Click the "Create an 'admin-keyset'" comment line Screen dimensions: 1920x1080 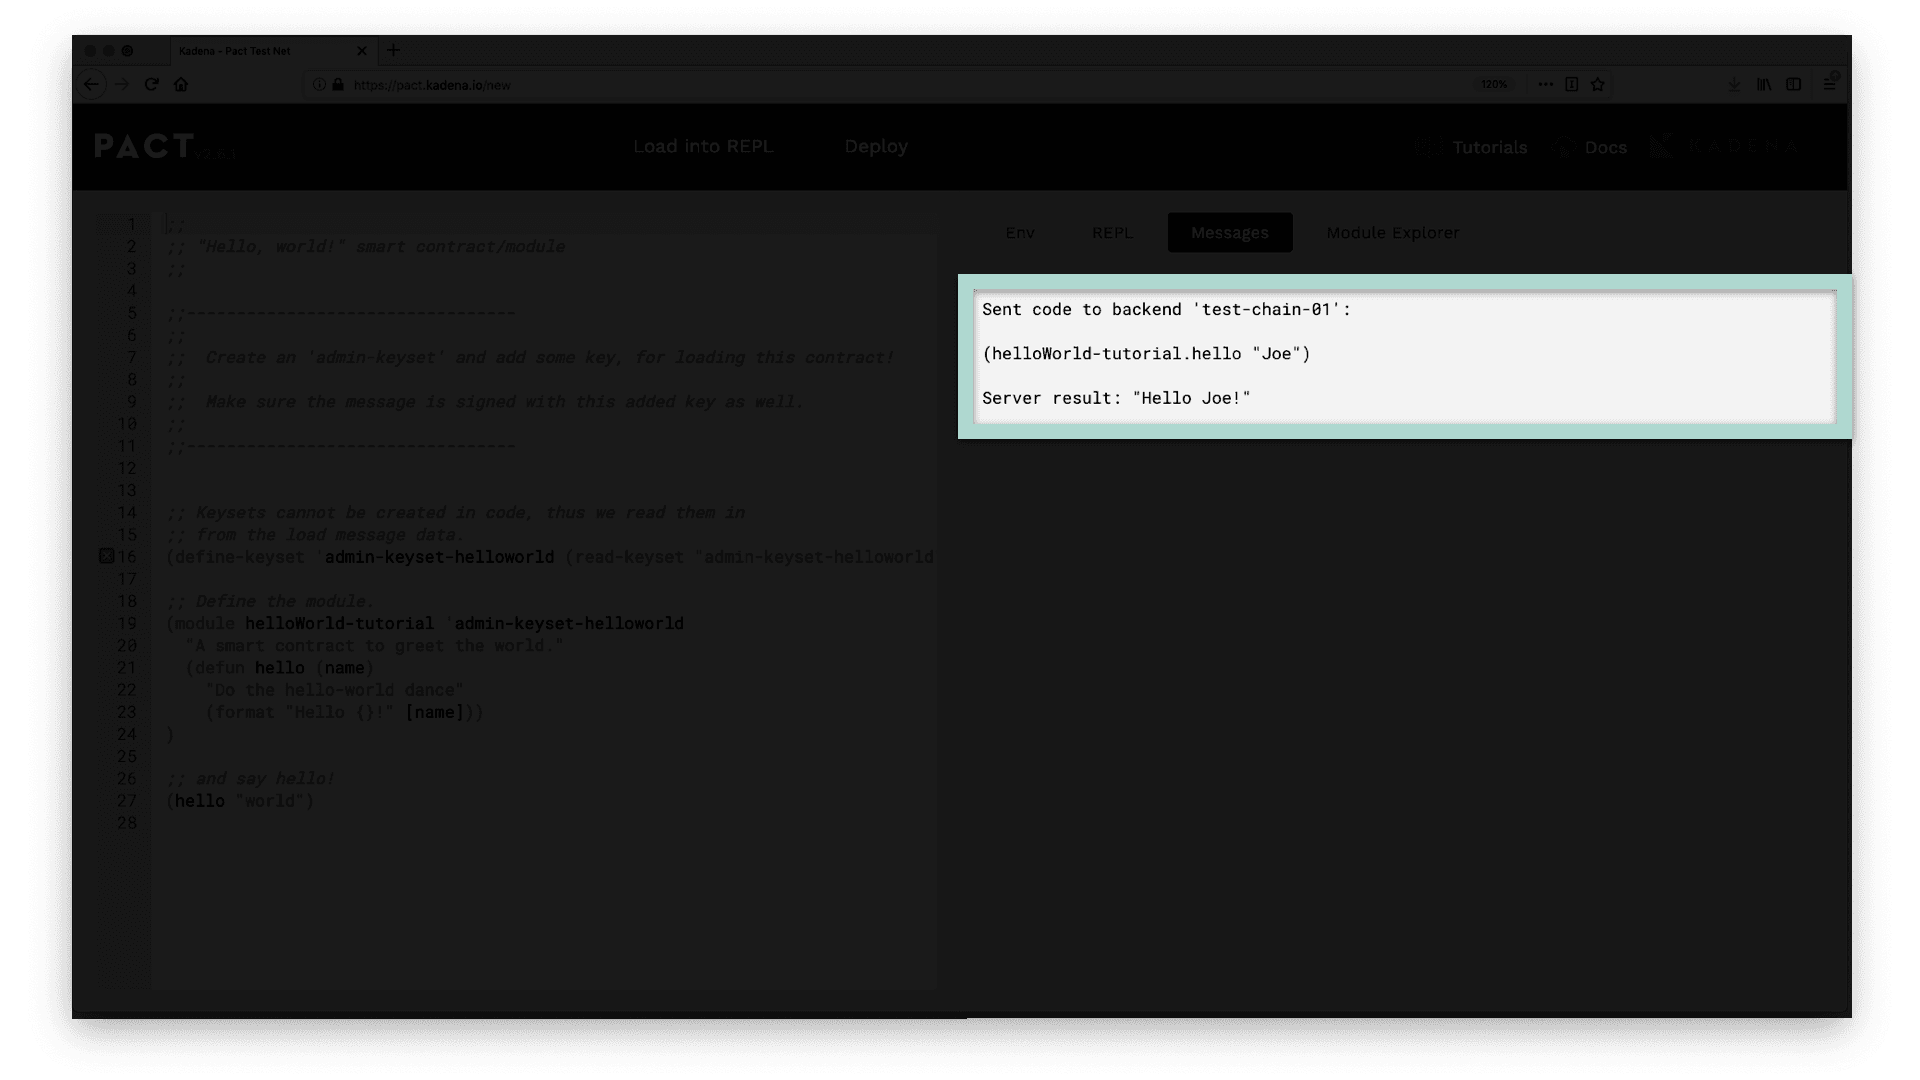[530, 358]
